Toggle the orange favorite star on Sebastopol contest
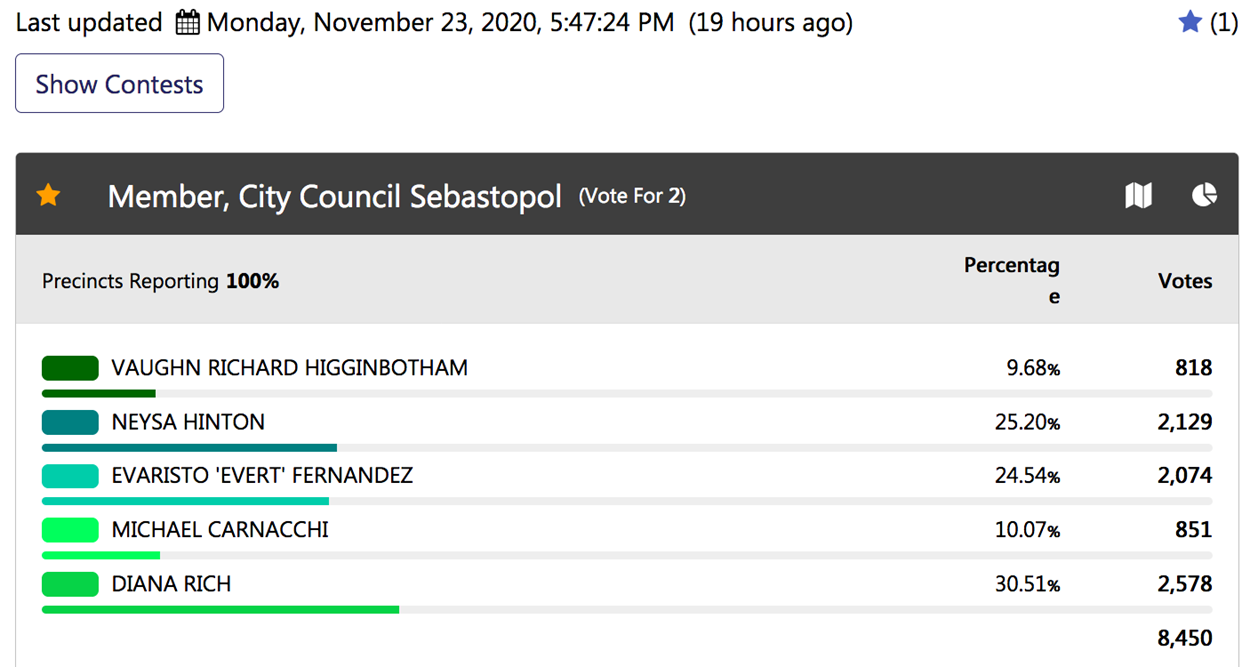This screenshot has width=1250, height=667. (48, 195)
